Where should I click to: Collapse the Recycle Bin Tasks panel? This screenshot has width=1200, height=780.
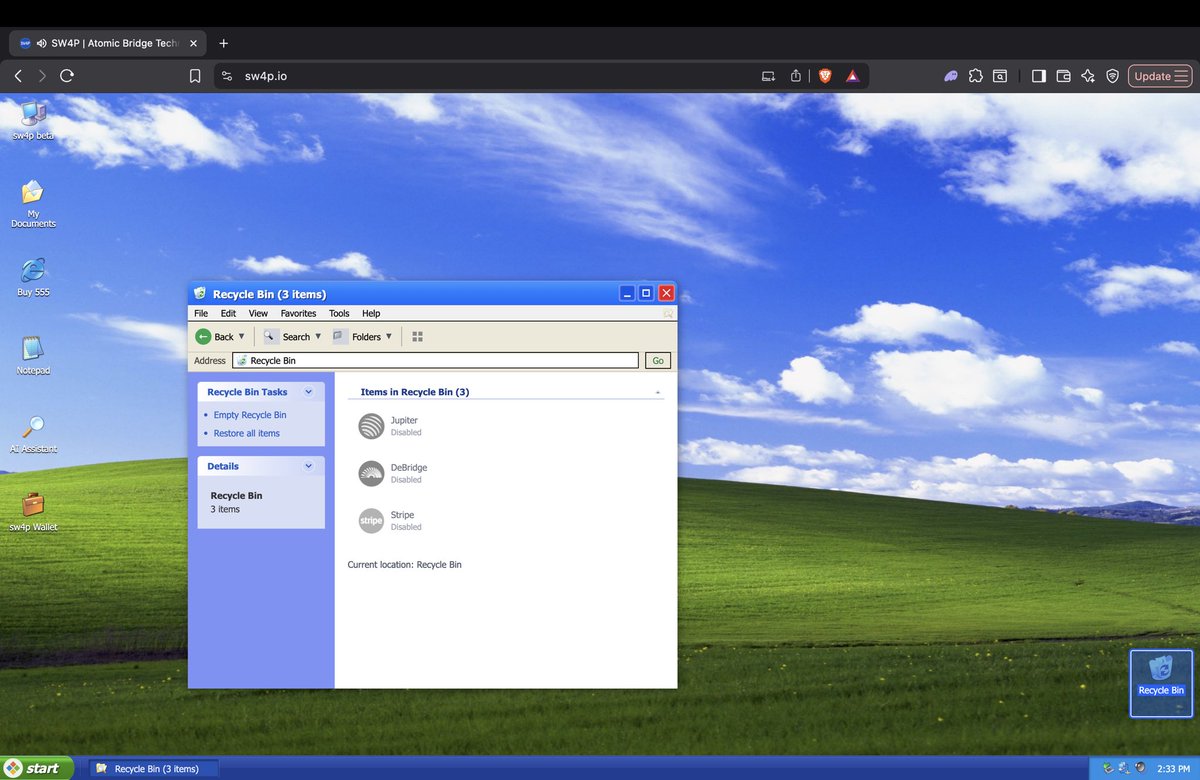pos(308,392)
